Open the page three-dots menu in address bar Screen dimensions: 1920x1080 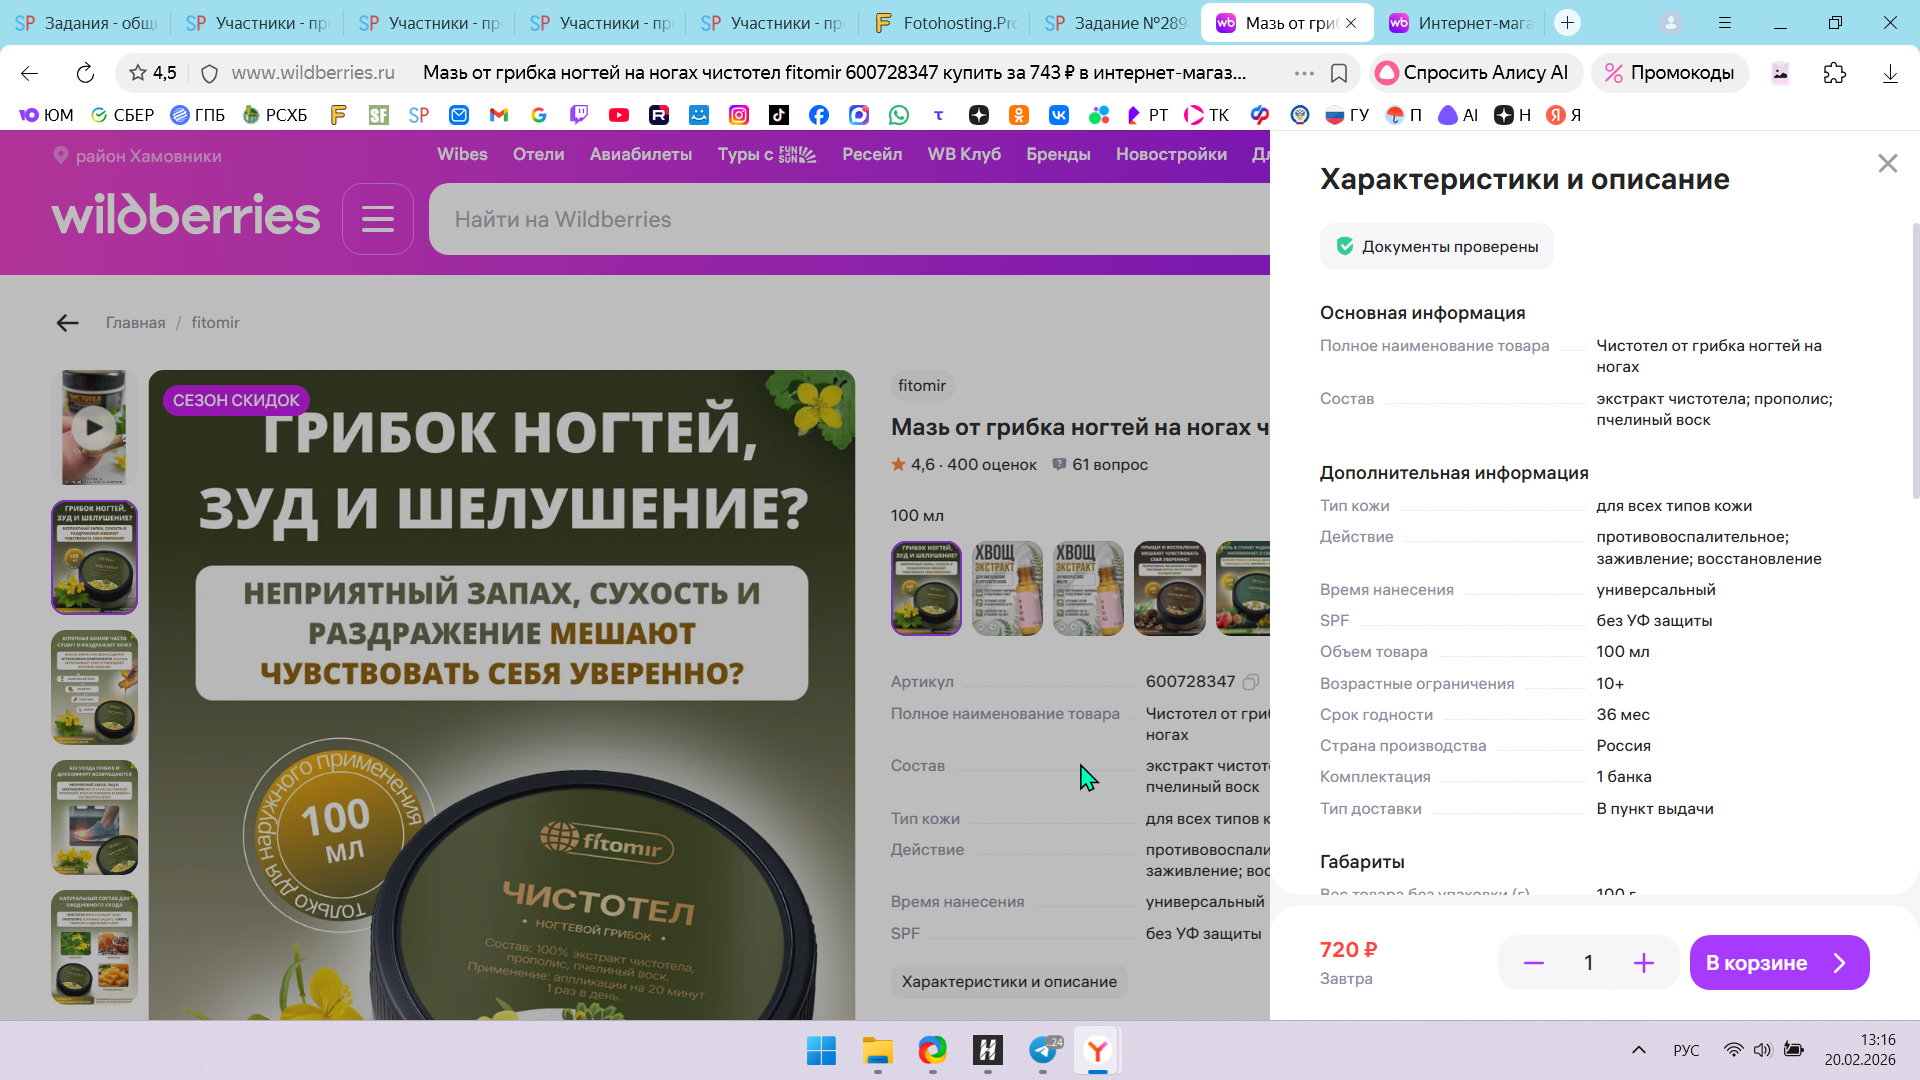pyautogui.click(x=1304, y=73)
